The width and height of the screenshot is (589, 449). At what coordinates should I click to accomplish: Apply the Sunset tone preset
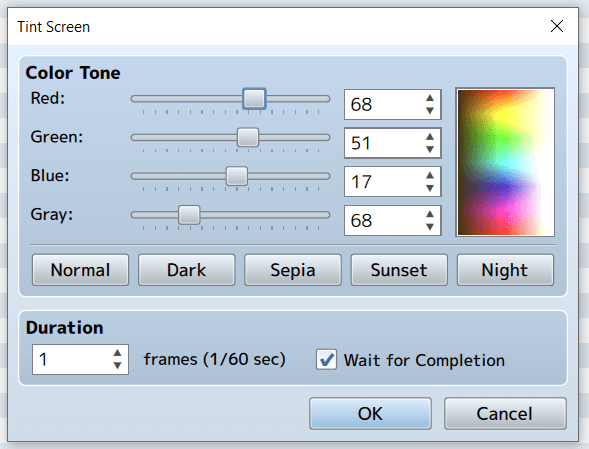399,270
